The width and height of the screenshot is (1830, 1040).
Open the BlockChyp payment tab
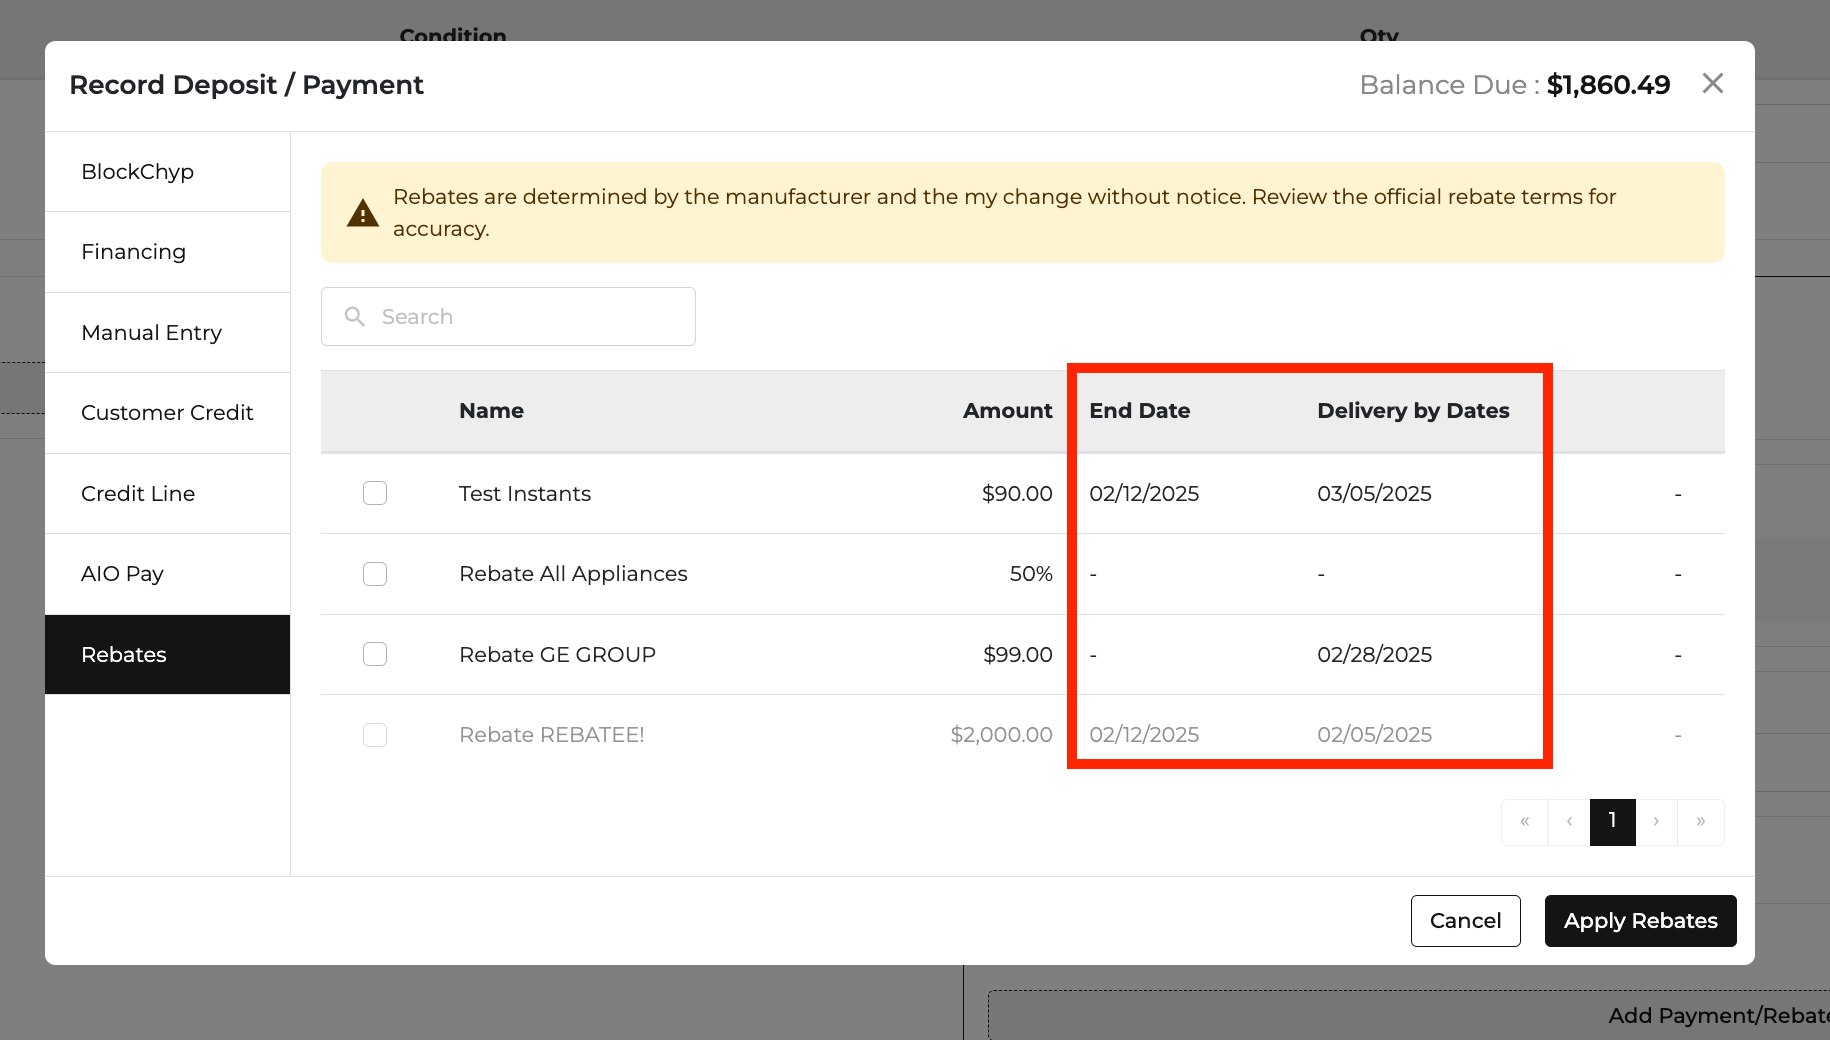tap(168, 172)
